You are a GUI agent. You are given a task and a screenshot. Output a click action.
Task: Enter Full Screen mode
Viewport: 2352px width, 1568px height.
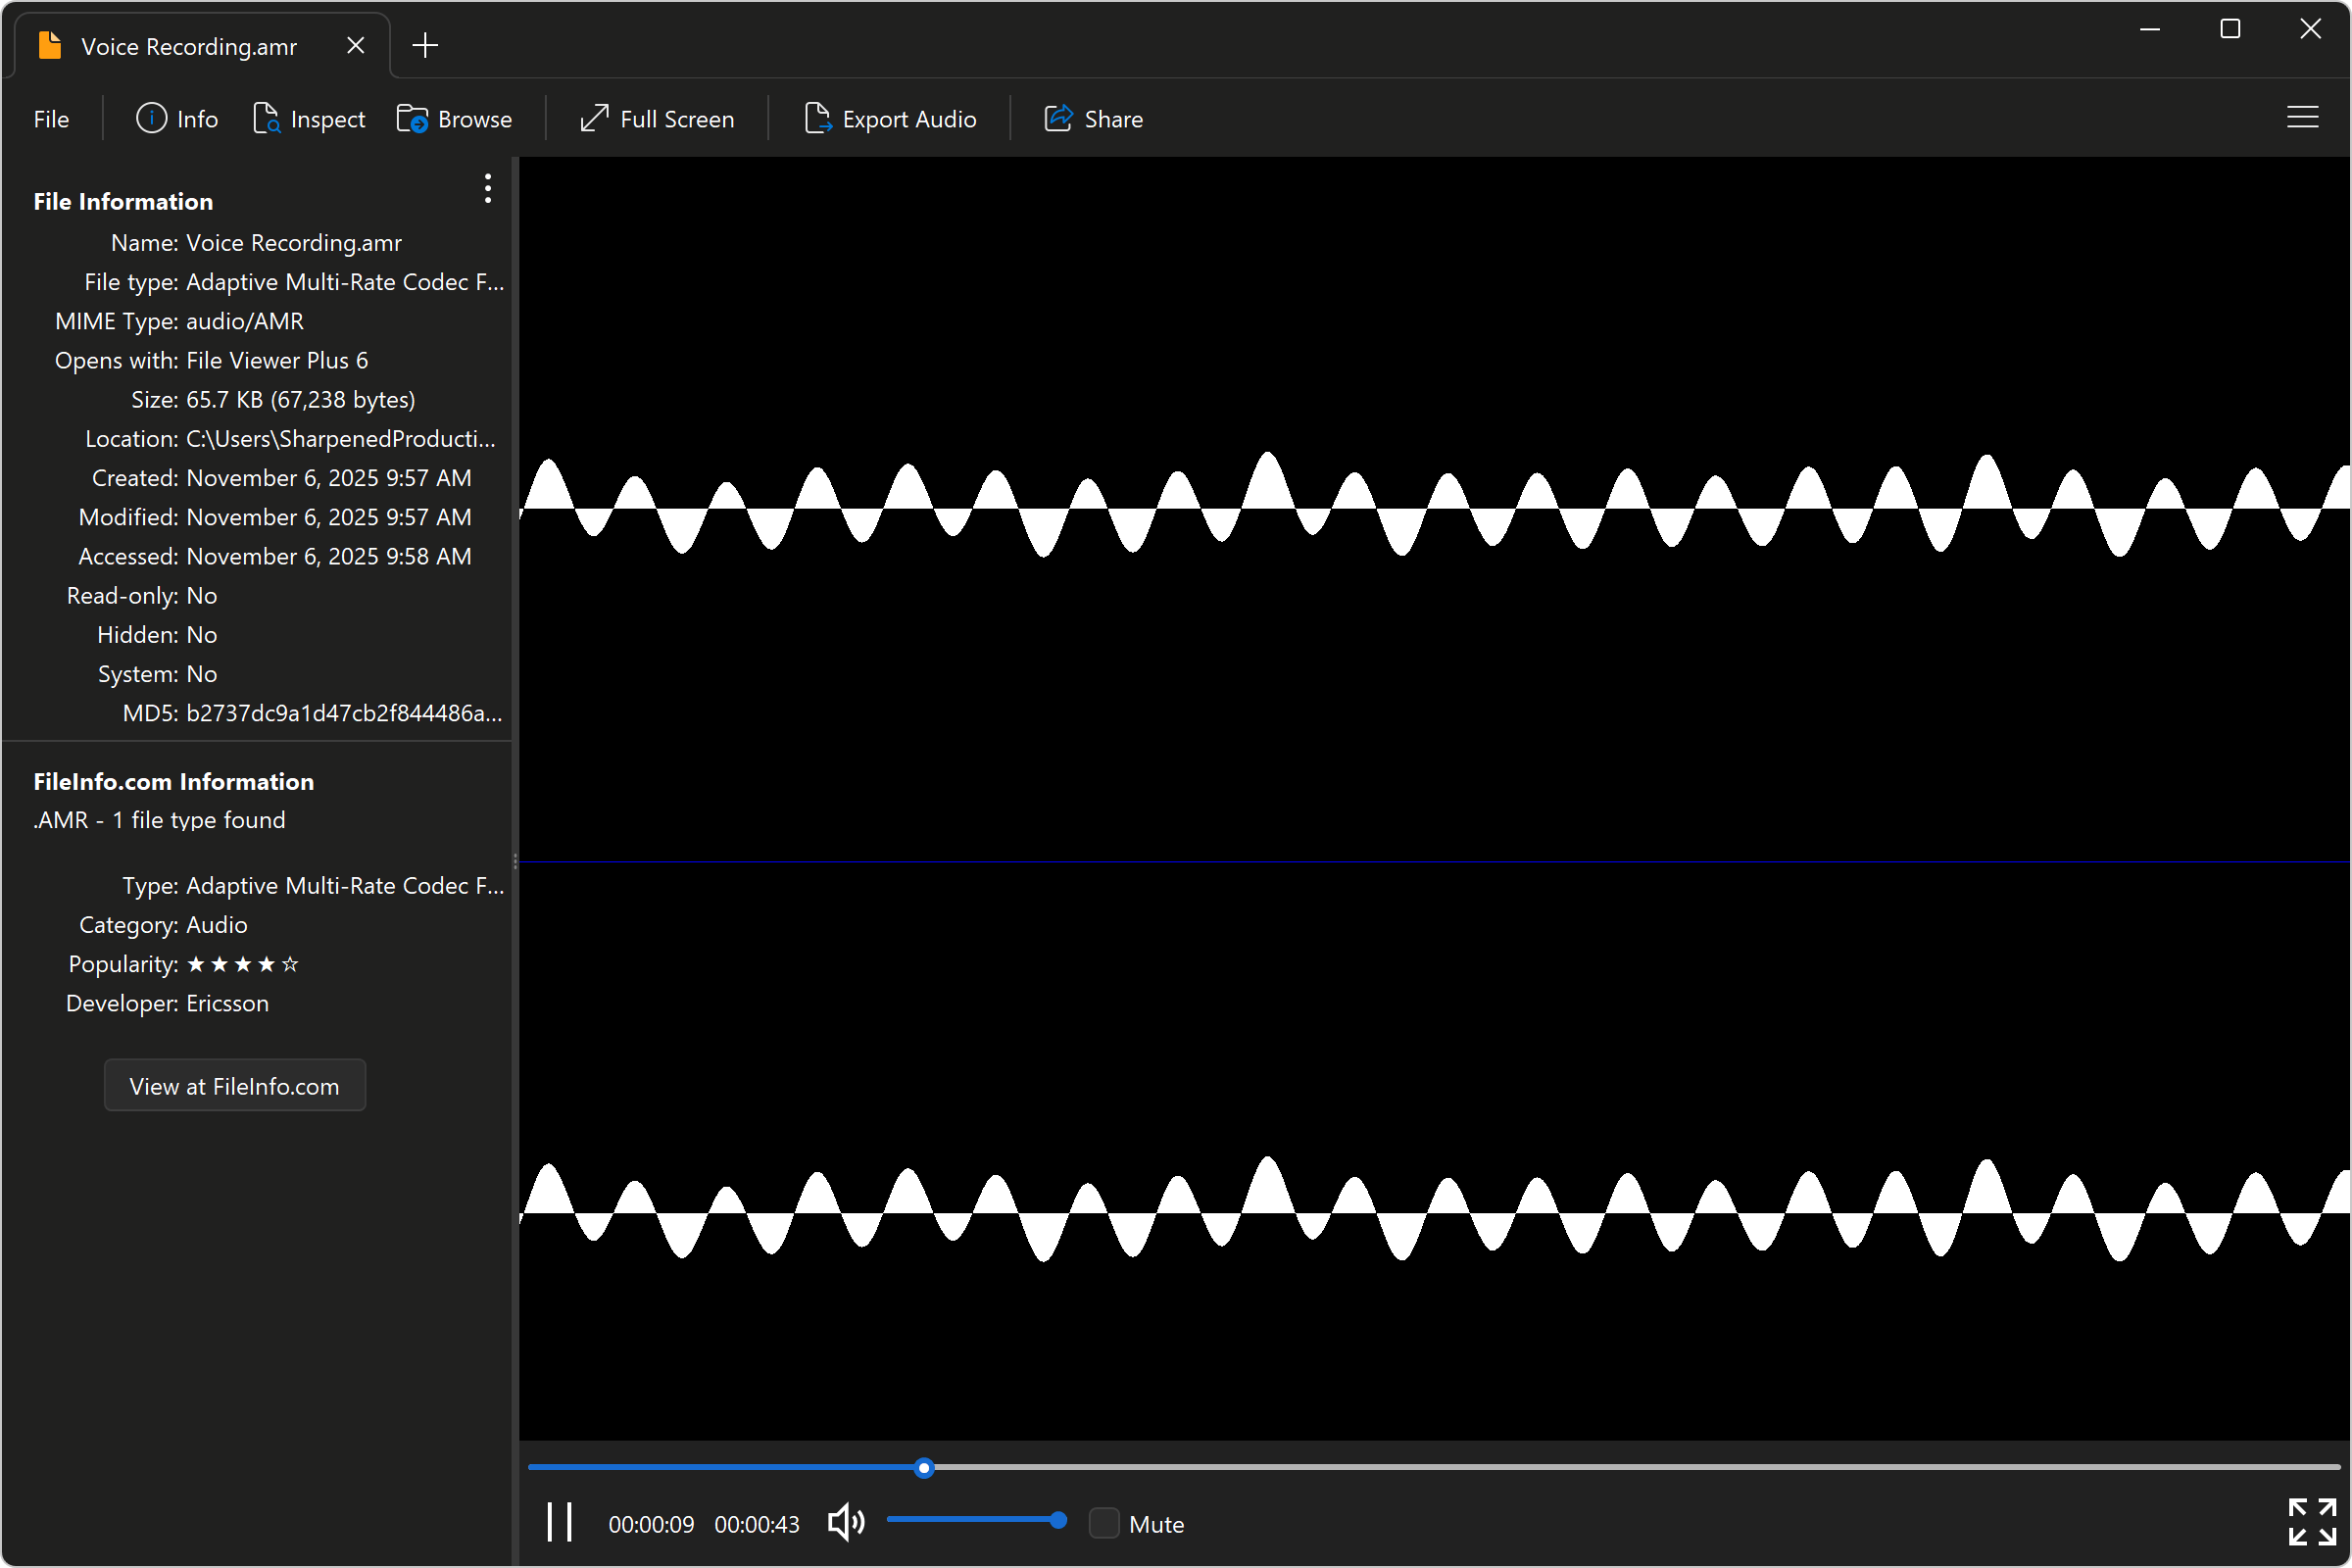coord(656,118)
